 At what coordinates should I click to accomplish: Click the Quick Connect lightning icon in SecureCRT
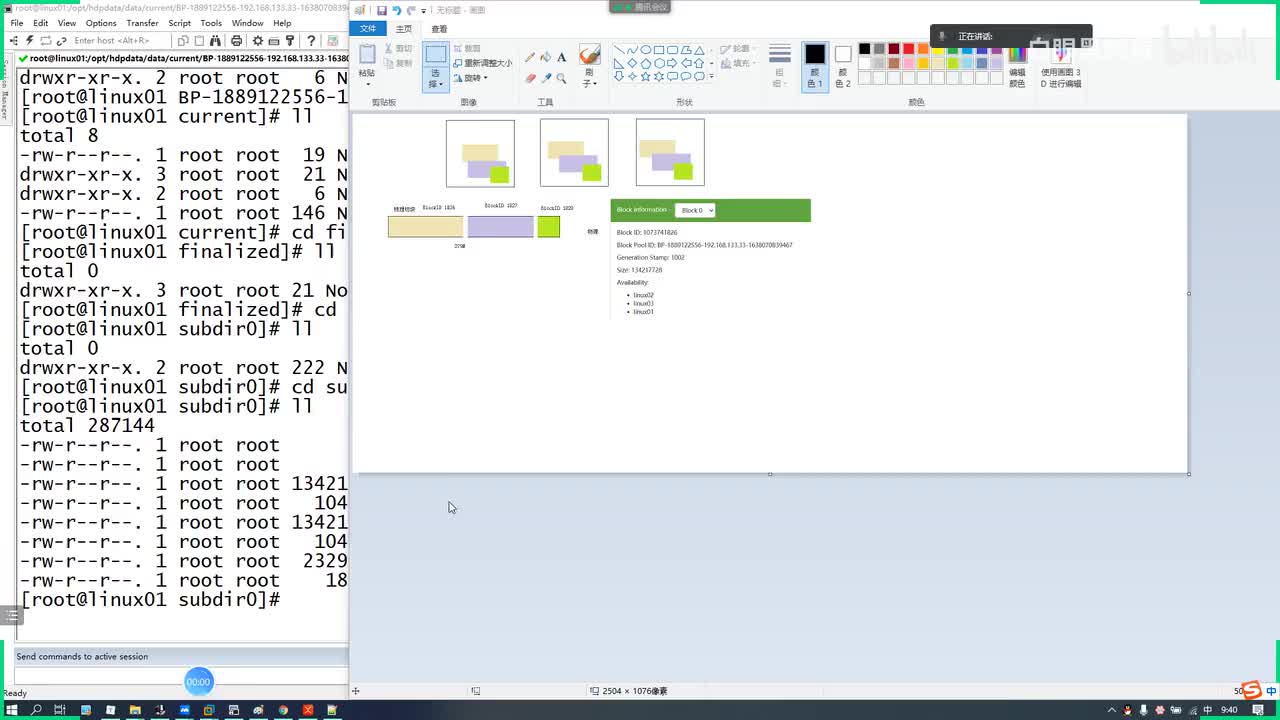[30, 41]
